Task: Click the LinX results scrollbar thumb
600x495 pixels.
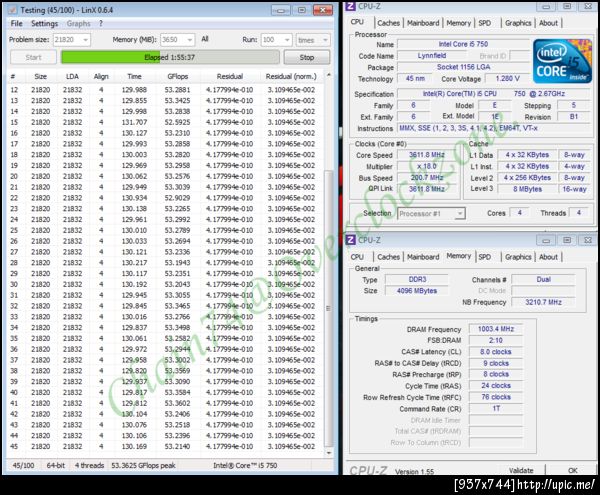Action: [328, 308]
